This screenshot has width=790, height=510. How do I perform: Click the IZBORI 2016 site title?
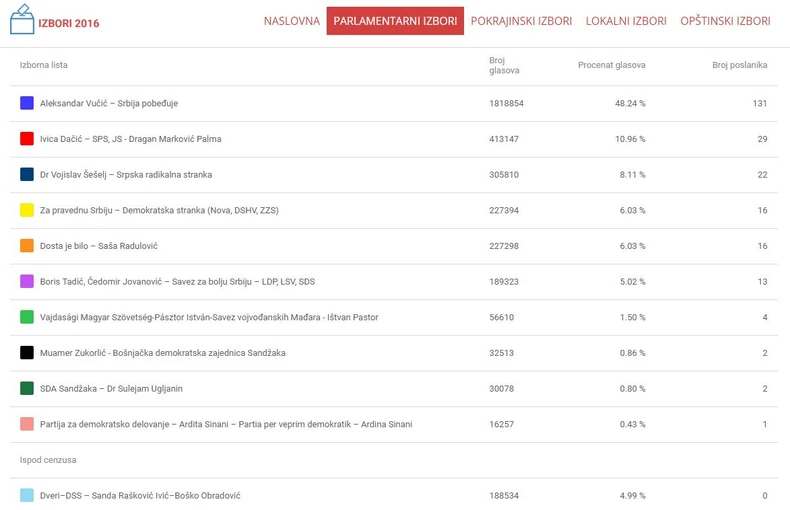(x=68, y=22)
